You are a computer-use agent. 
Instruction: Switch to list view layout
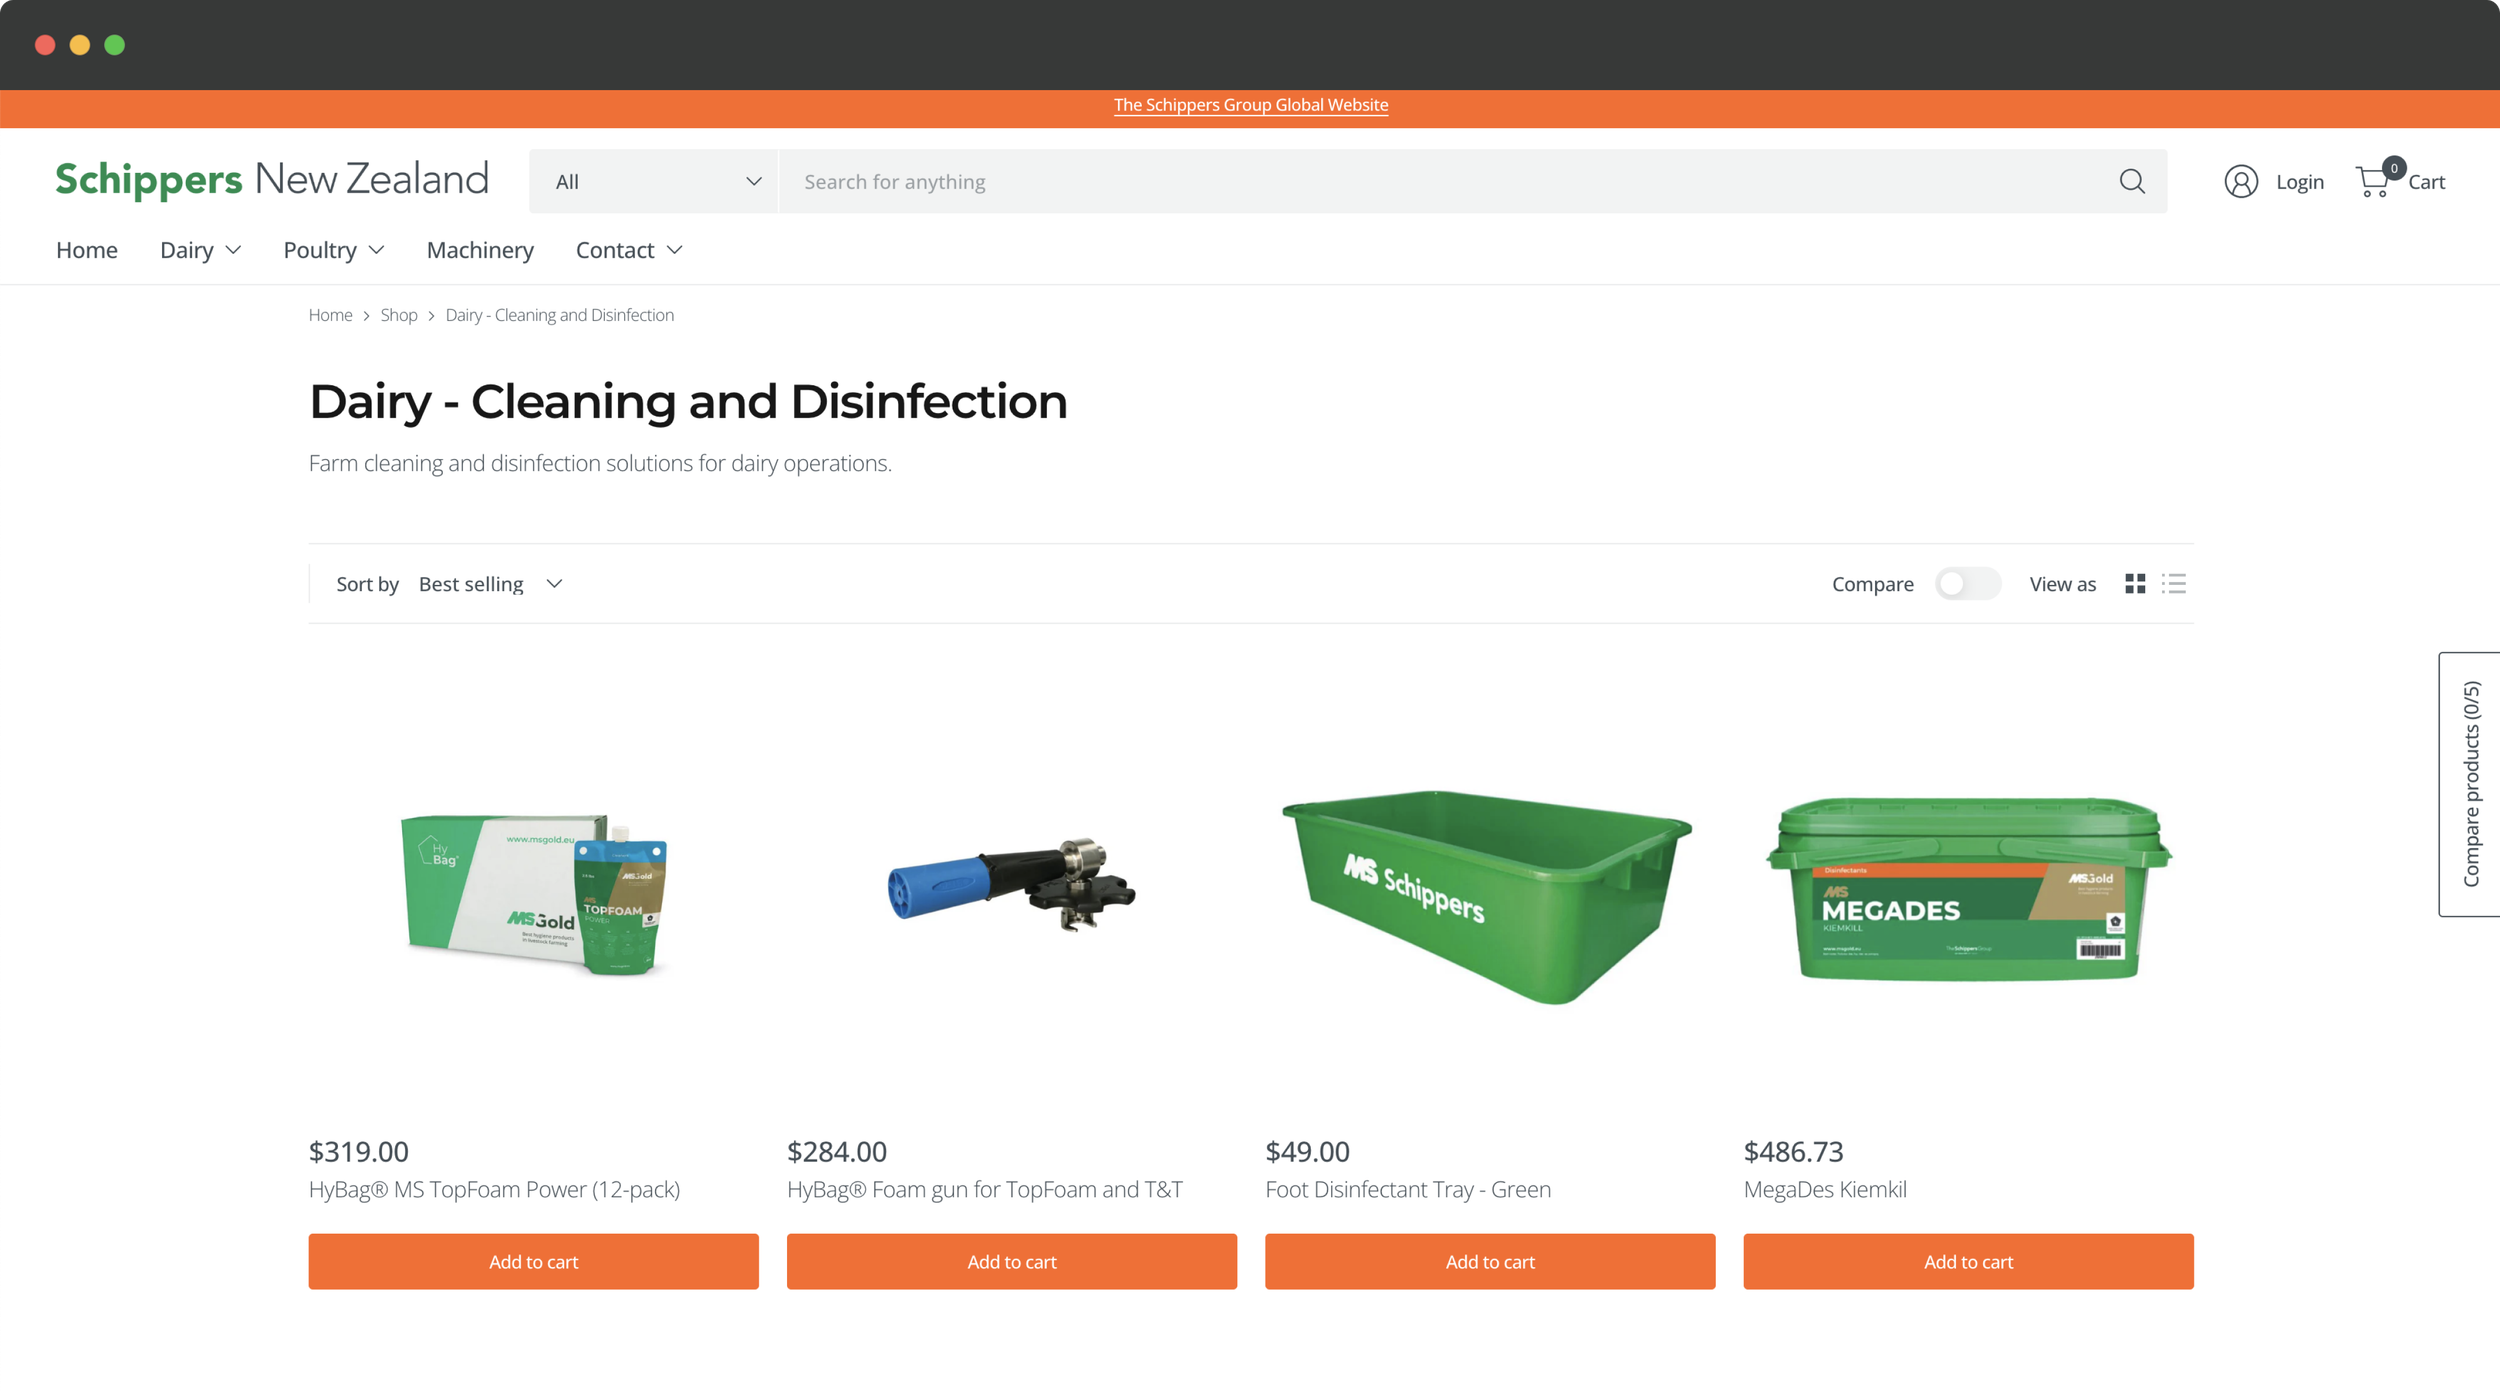[x=2173, y=584]
